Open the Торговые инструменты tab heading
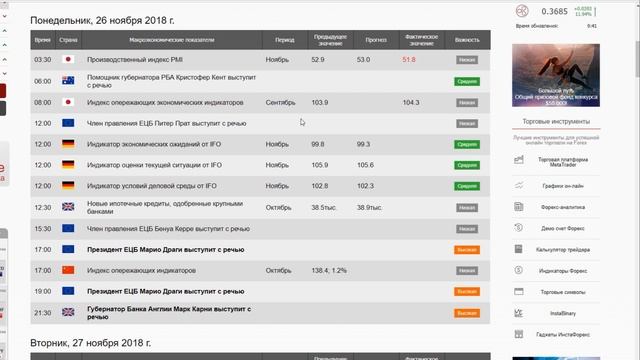This screenshot has height=360, width=640. (556, 121)
